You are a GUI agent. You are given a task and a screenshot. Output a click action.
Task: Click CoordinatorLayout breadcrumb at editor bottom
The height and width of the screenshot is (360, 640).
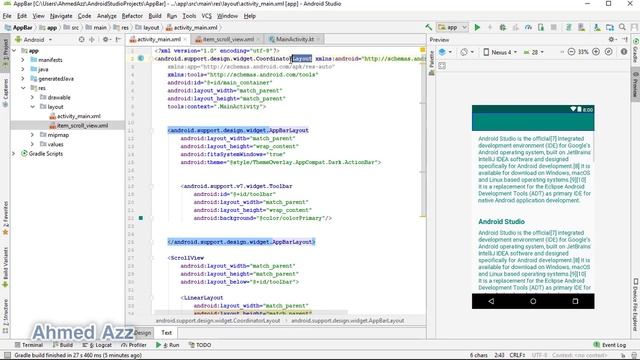tap(218, 321)
